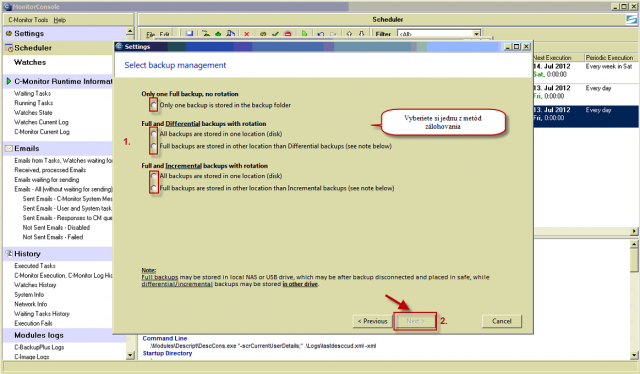Click the green add task icon in toolbar
This screenshot has width=640, height=374.
tap(218, 34)
